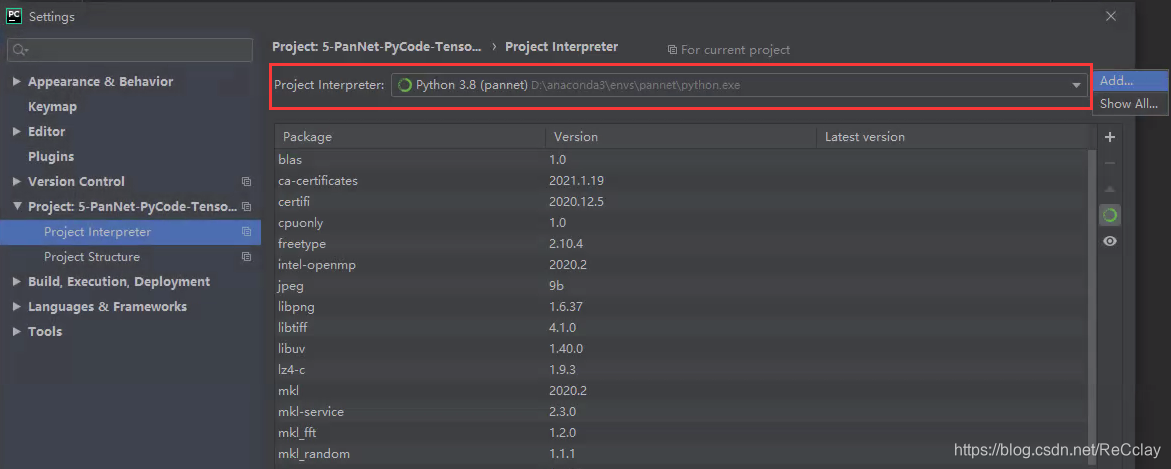This screenshot has height=469, width=1171.
Task: Select the mkl_fft package row
Action: point(683,432)
